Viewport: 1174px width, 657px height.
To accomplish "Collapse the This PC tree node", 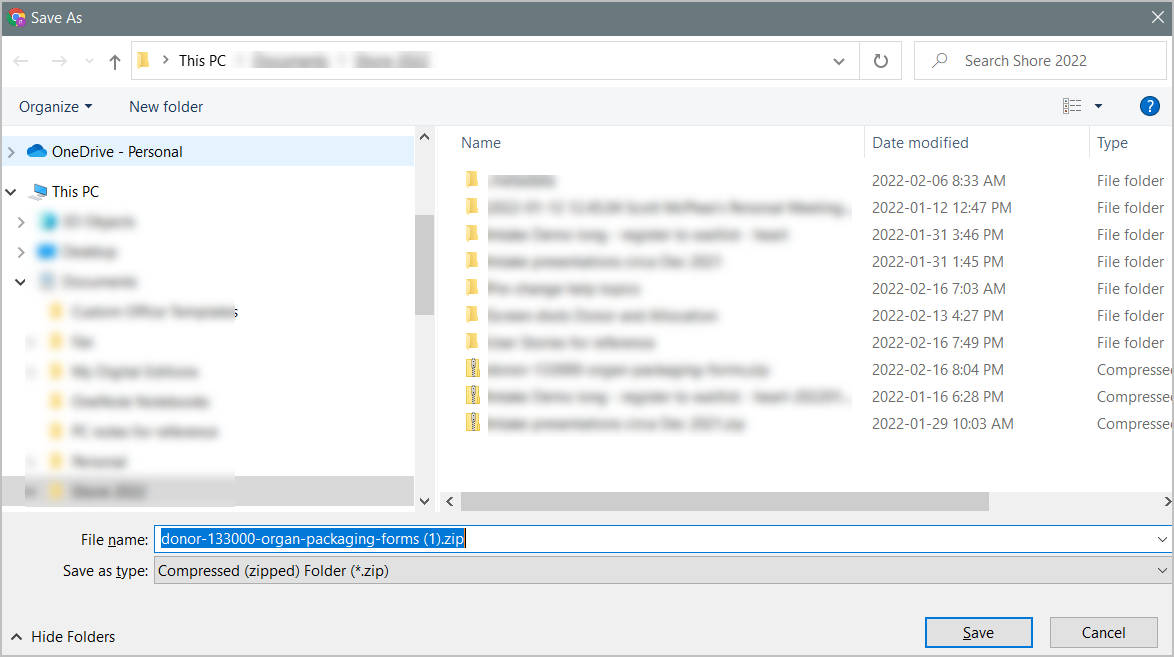I will pos(10,191).
